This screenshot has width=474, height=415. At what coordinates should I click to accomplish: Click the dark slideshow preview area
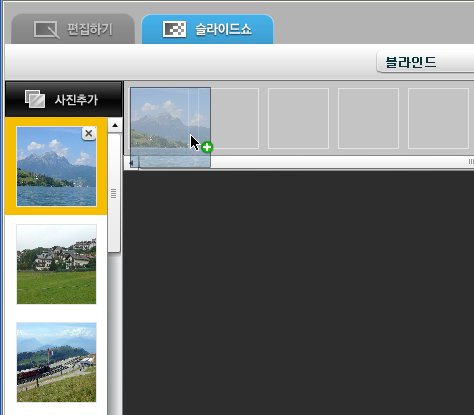coord(299,293)
